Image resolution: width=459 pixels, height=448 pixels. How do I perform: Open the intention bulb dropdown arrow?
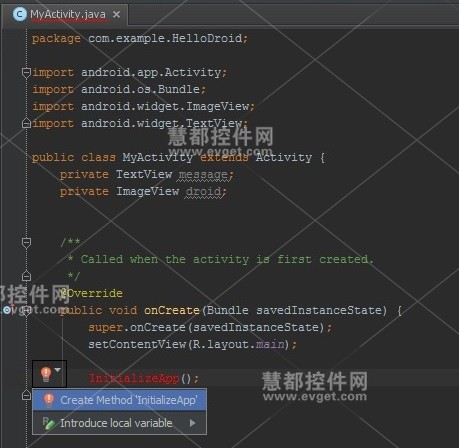(58, 370)
